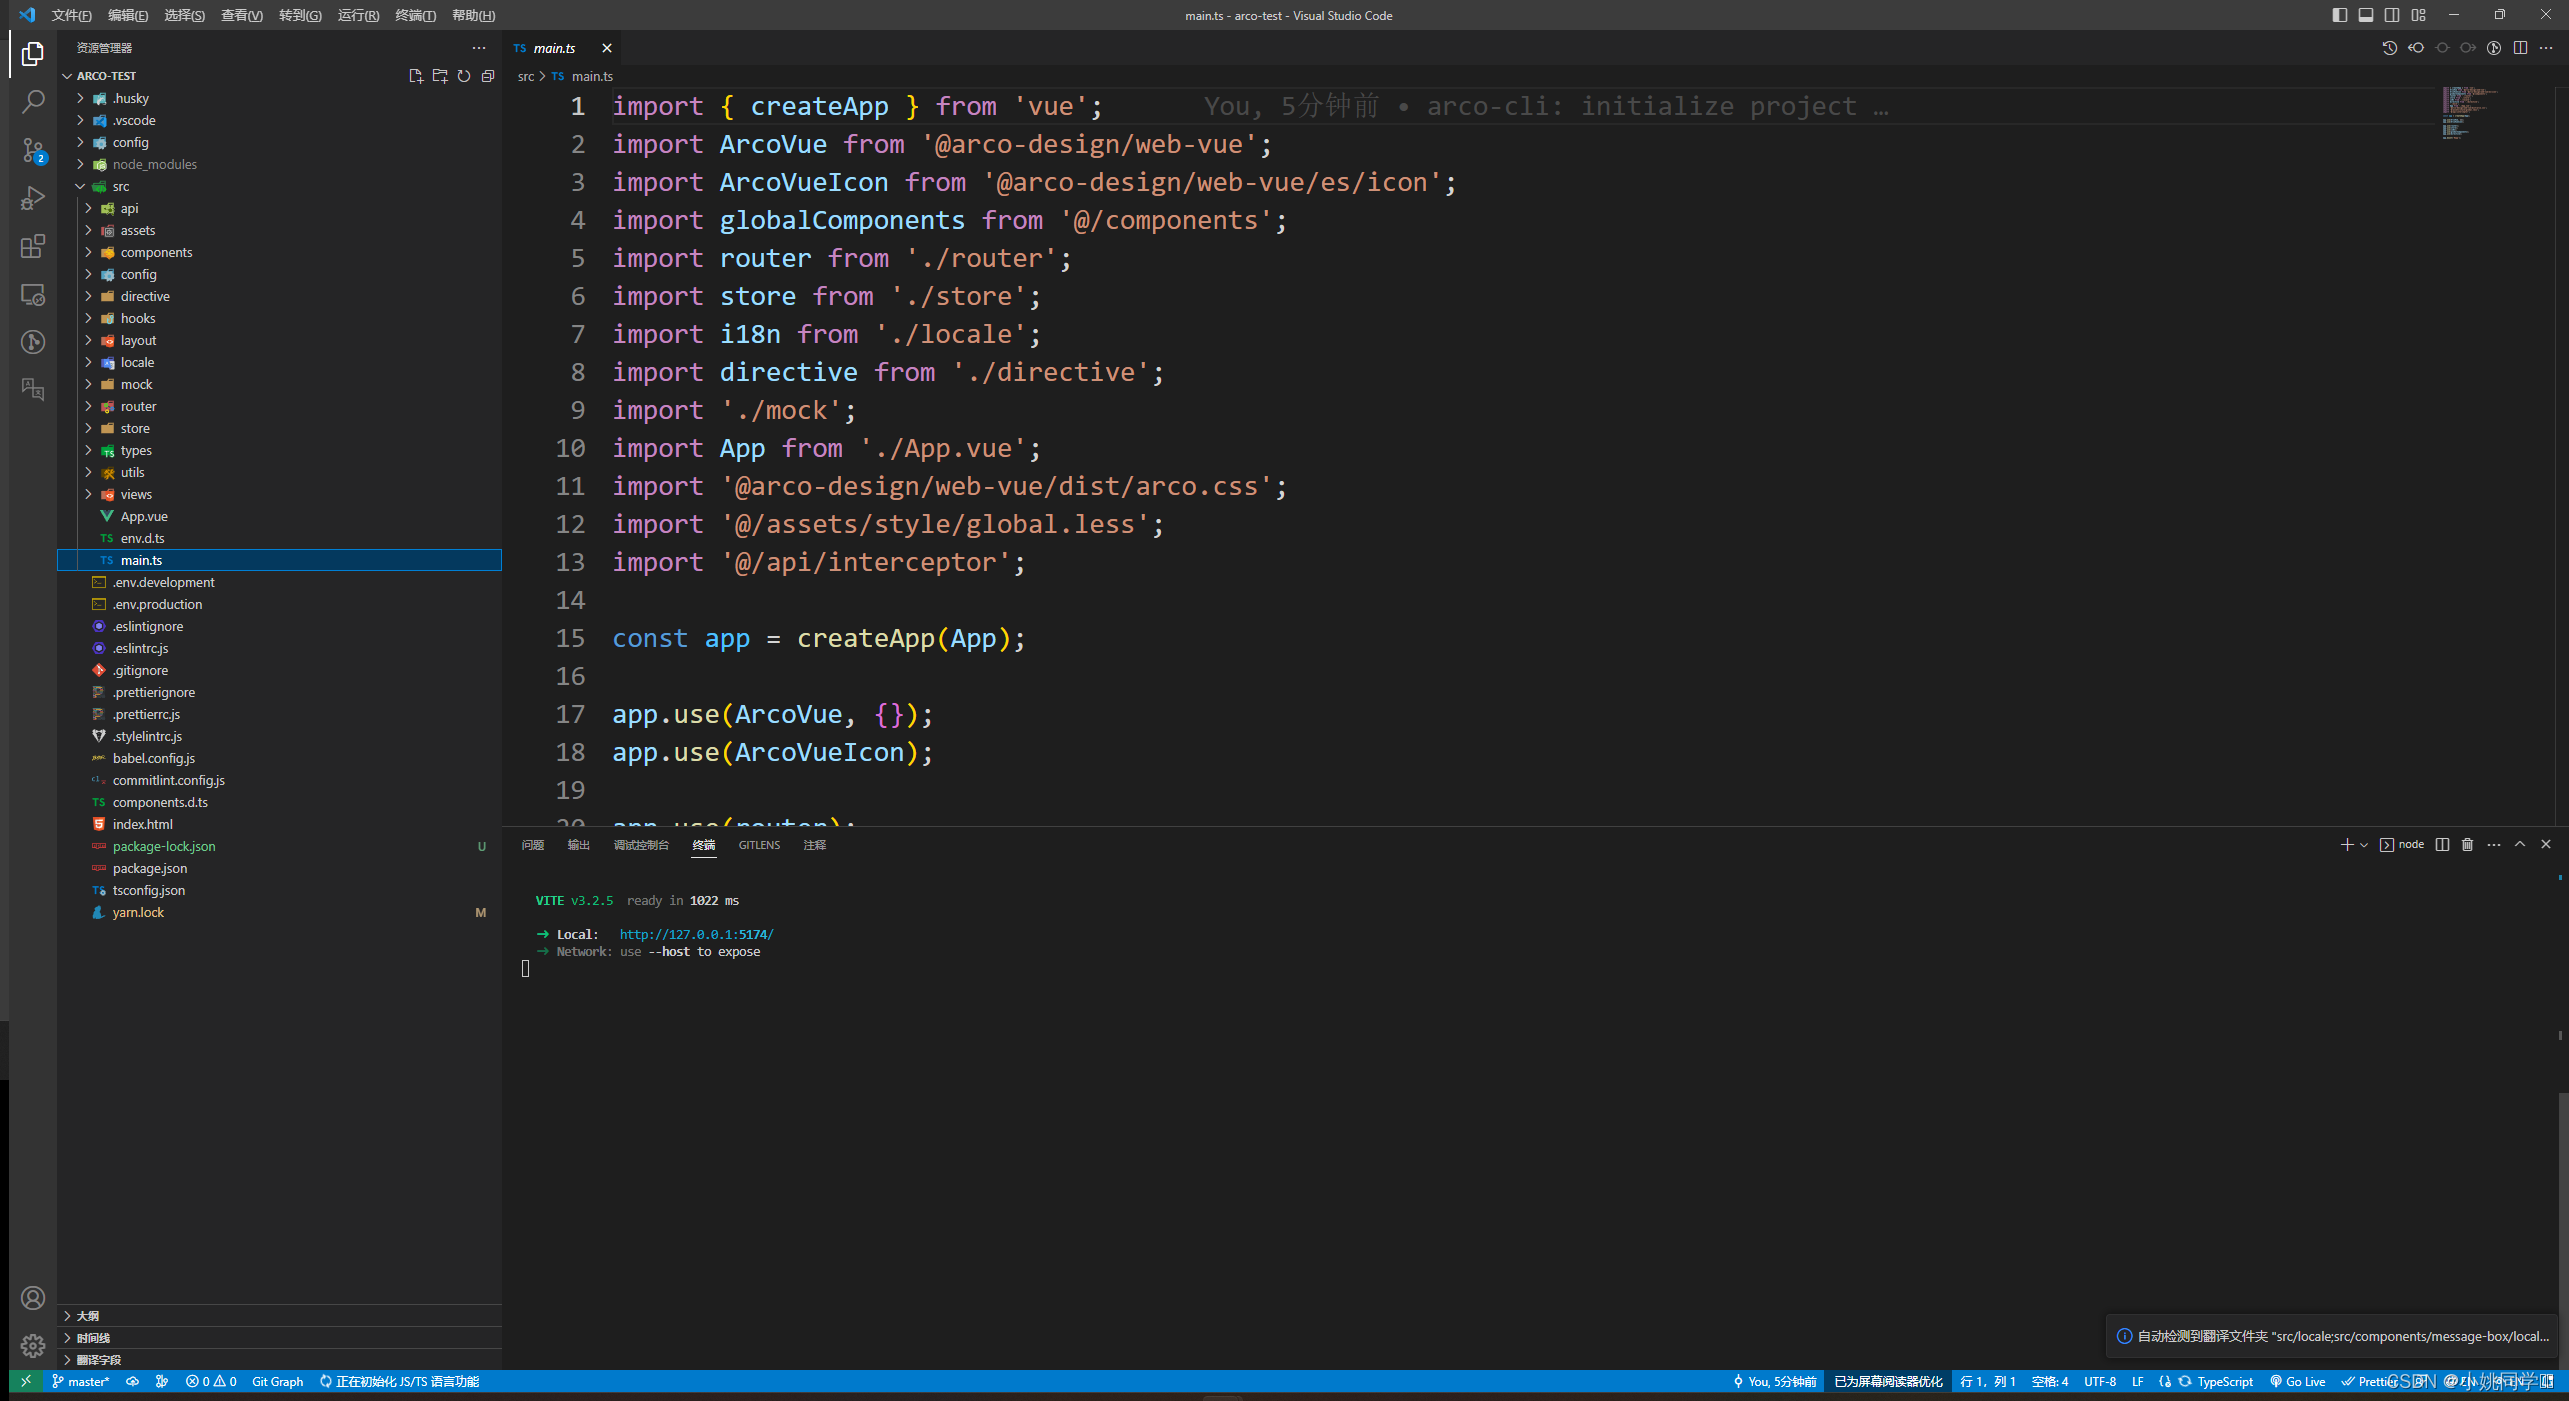The height and width of the screenshot is (1401, 2569).
Task: Click the master* branch indicator
Action: coord(80,1381)
